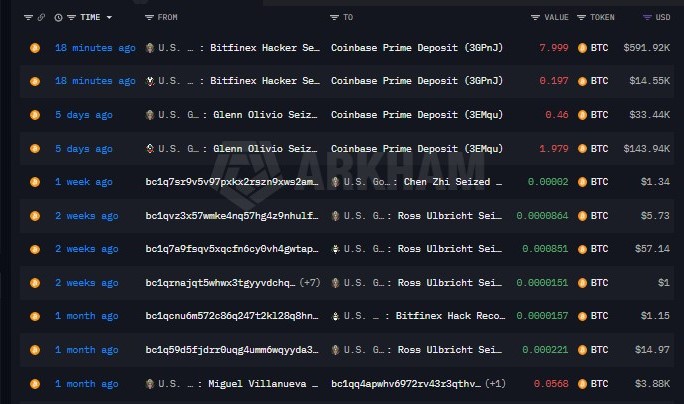
Task: Open '2 weeks ago' link in $57.14 row
Action: coord(86,249)
